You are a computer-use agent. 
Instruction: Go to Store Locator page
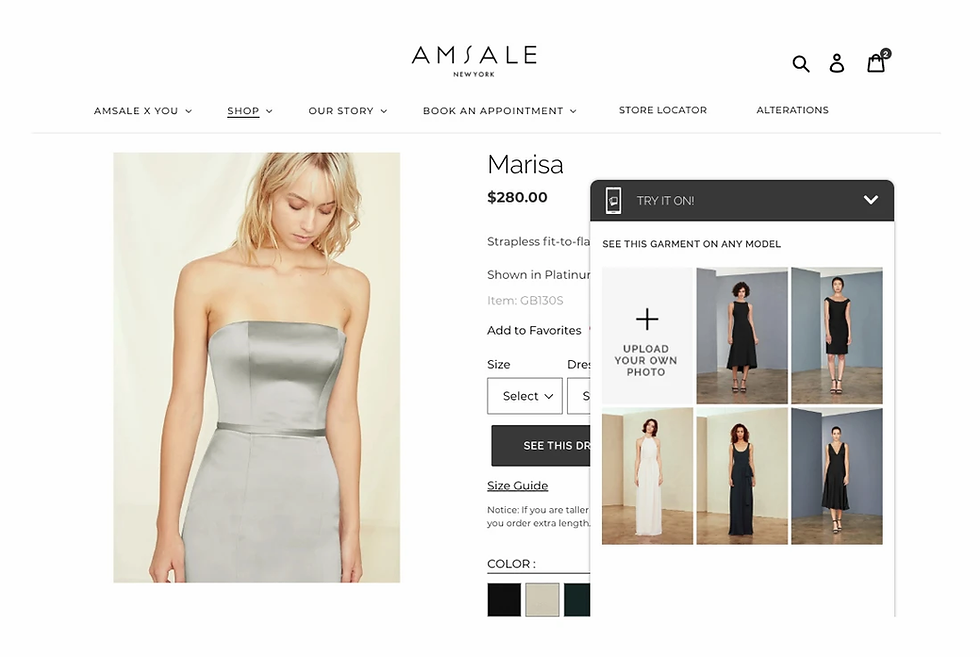click(662, 110)
